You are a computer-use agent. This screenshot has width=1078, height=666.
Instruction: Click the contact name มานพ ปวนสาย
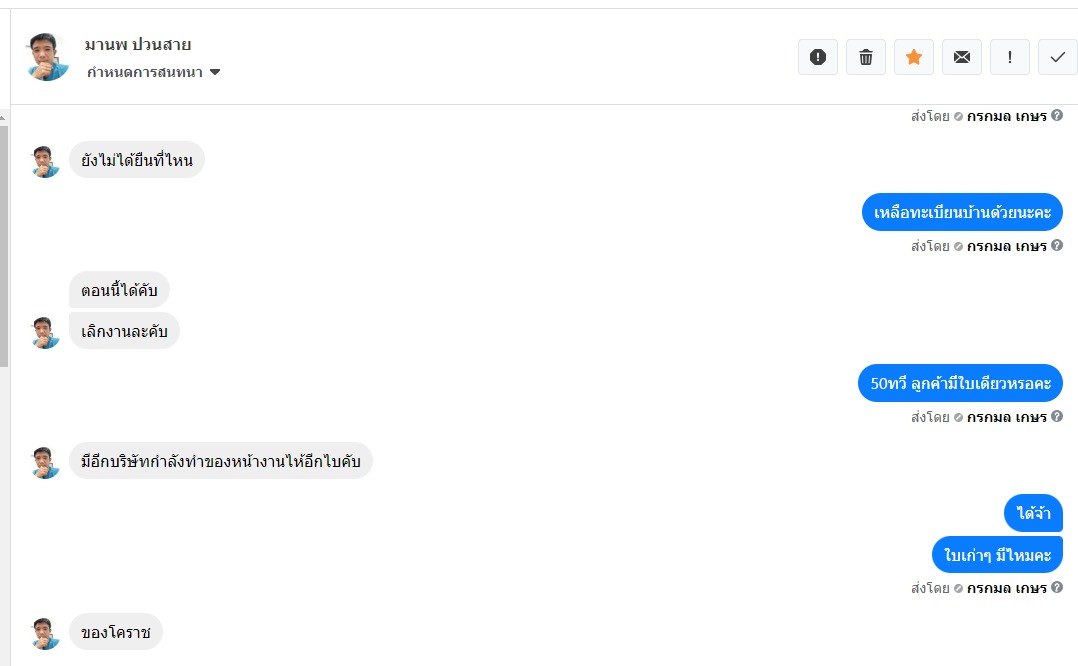pos(138,45)
